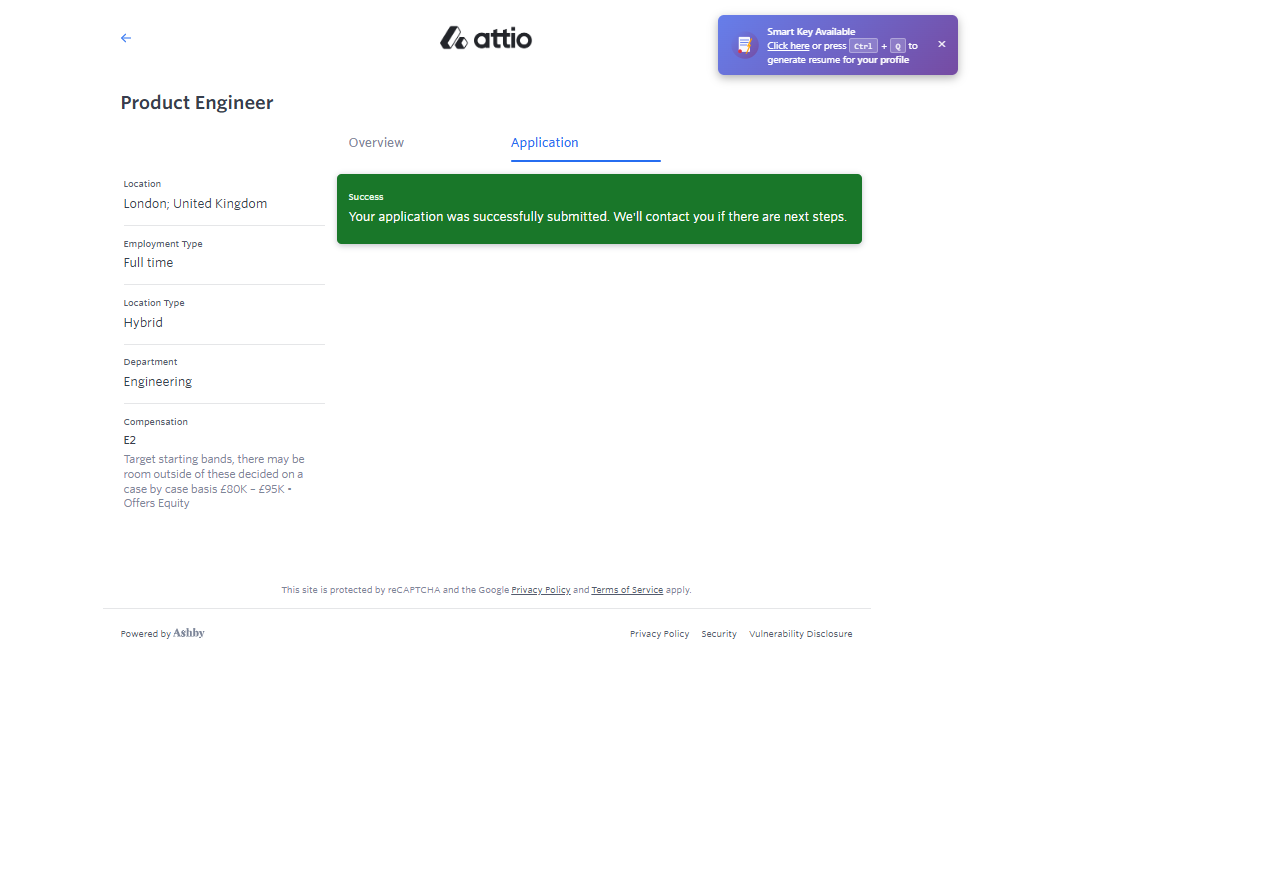Open the Security footer link
Screen dimensions: 1277x878
[x=718, y=634]
